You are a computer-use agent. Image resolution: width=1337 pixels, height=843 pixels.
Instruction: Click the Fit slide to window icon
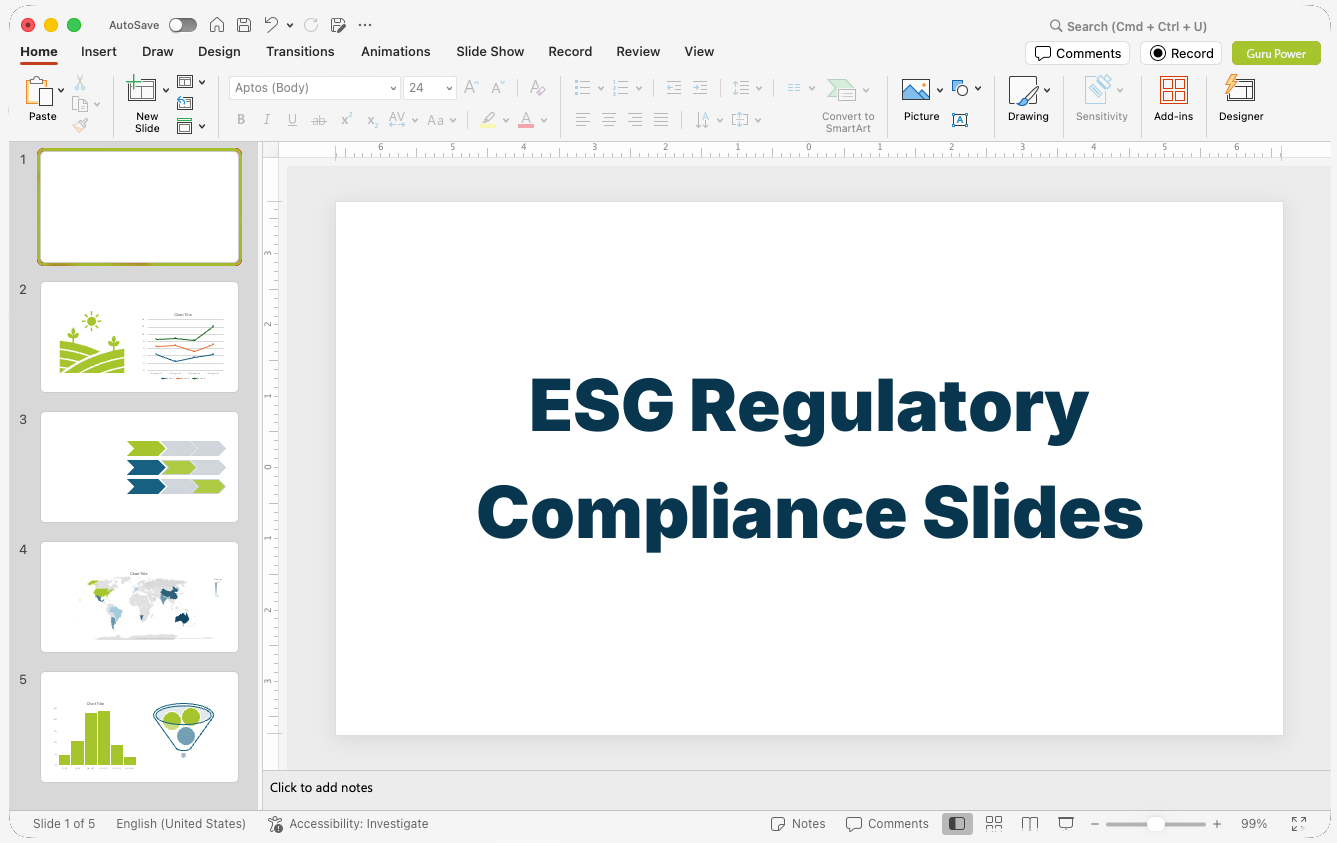click(x=1299, y=824)
